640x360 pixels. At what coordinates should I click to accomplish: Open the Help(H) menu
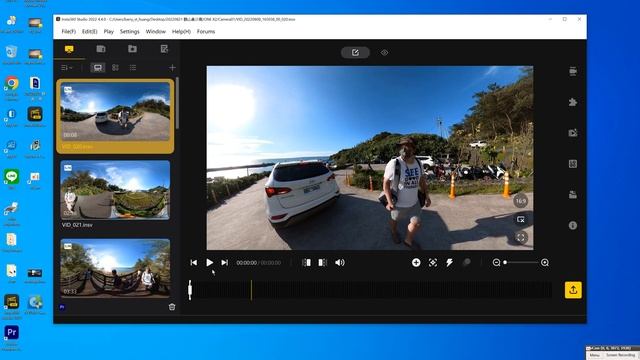tap(181, 31)
